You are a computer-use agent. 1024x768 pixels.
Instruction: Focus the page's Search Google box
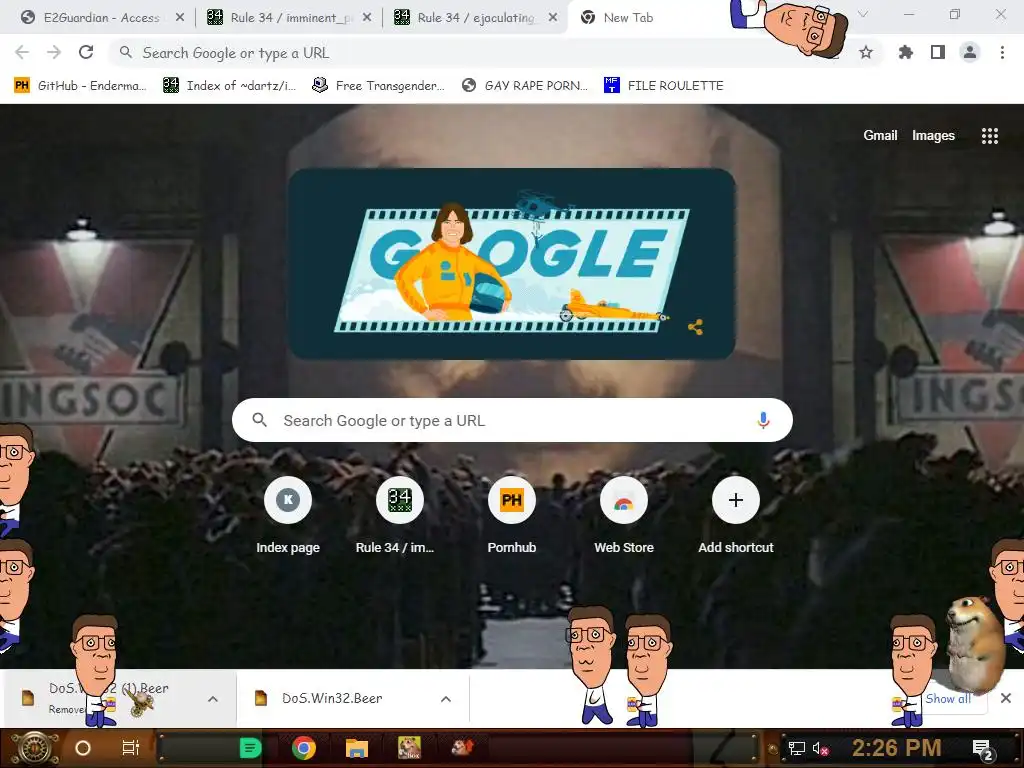click(512, 420)
